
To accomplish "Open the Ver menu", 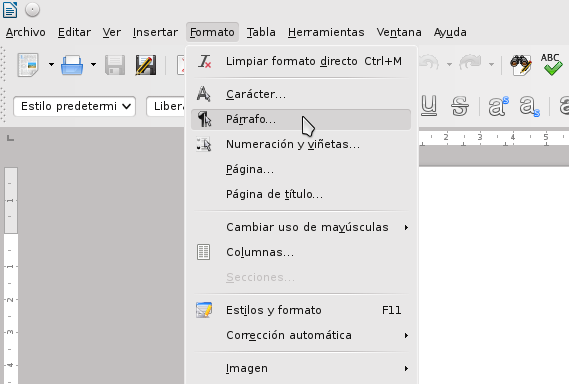I will [x=111, y=32].
